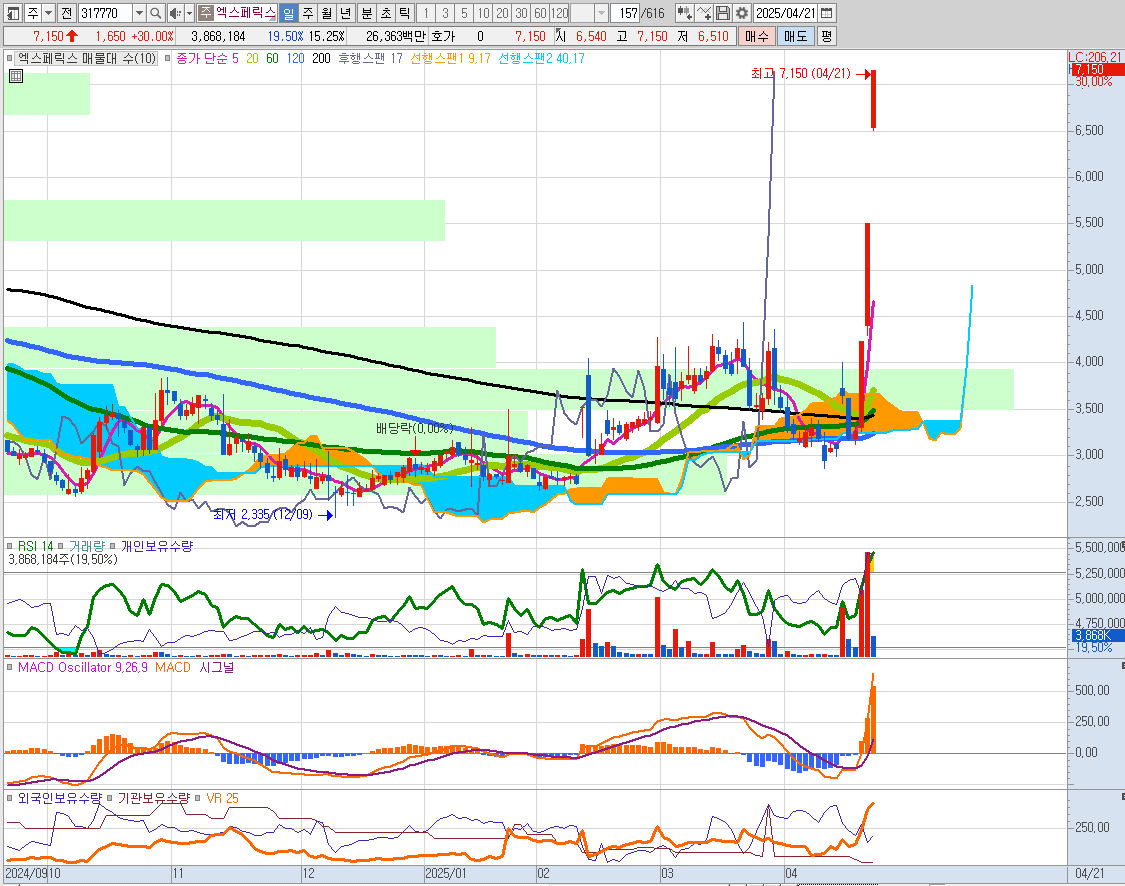Click the 26,363백만 trading value text
The width and height of the screenshot is (1125, 886).
[395, 36]
